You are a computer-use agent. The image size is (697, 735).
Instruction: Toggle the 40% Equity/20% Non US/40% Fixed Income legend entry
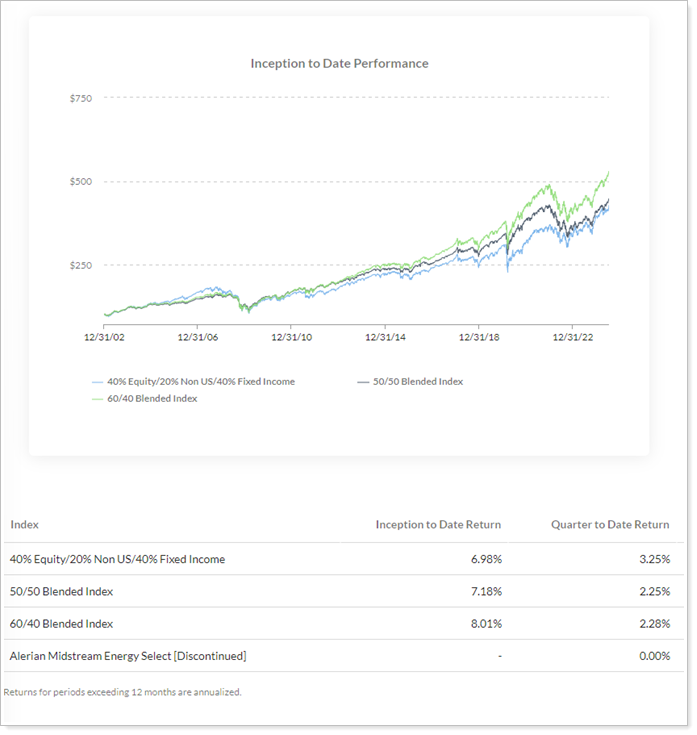(200, 381)
